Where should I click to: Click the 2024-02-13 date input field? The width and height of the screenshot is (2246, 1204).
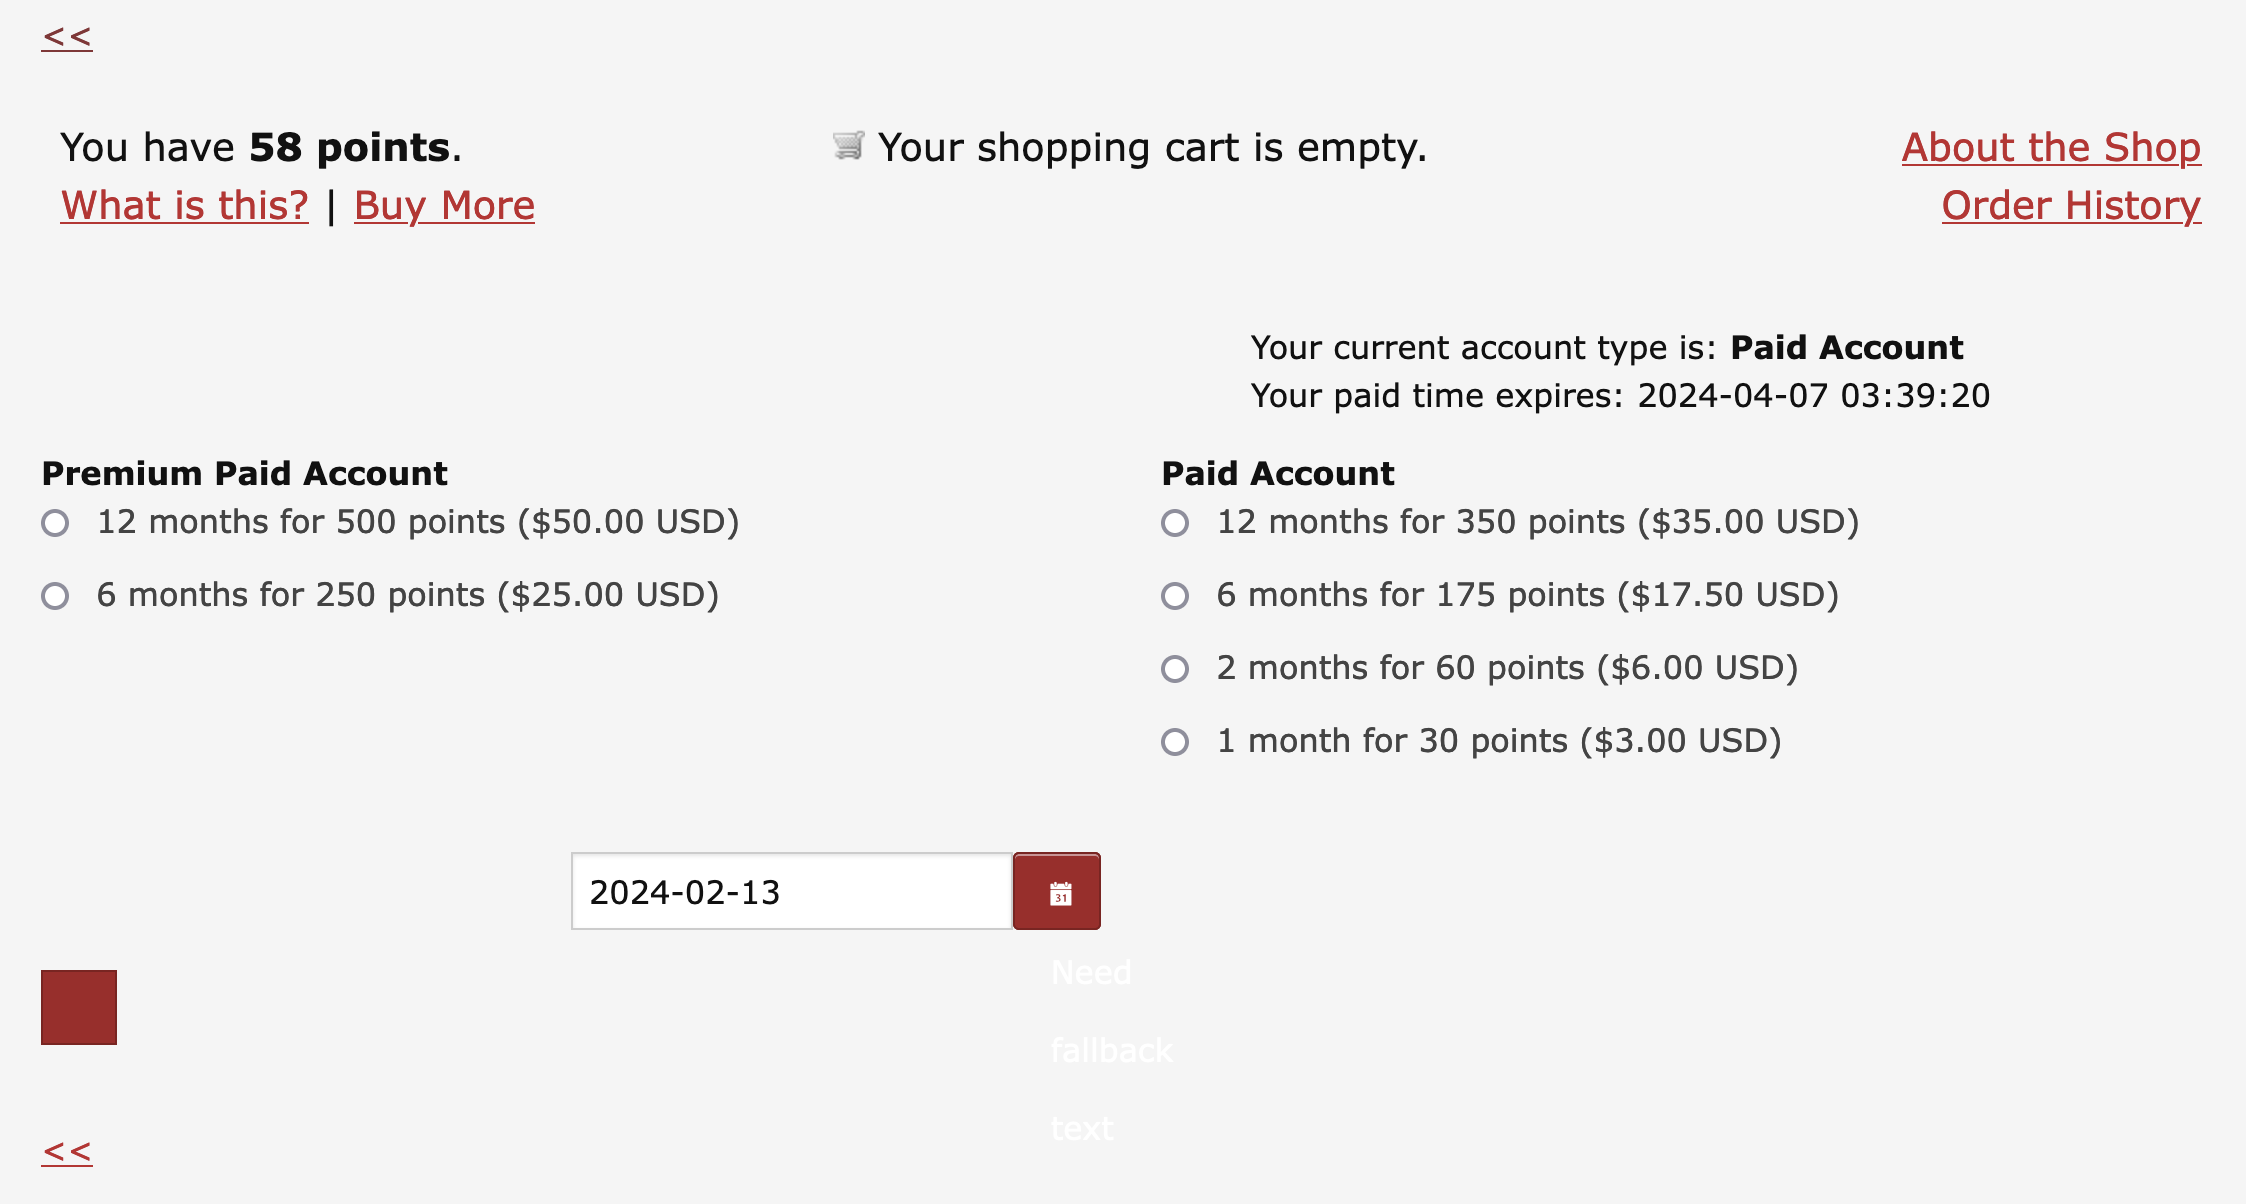pyautogui.click(x=792, y=891)
